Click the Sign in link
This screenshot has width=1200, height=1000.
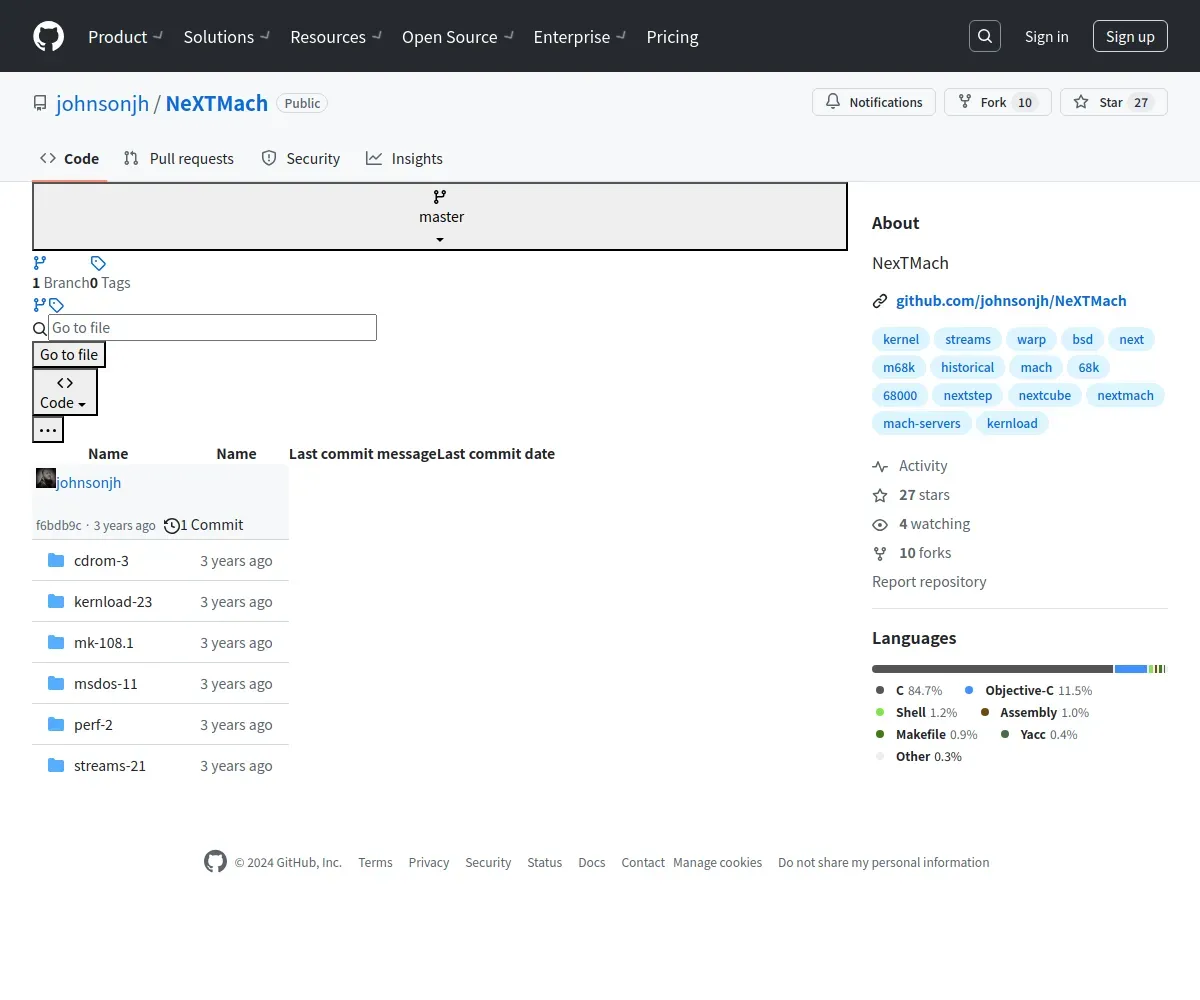click(1046, 36)
